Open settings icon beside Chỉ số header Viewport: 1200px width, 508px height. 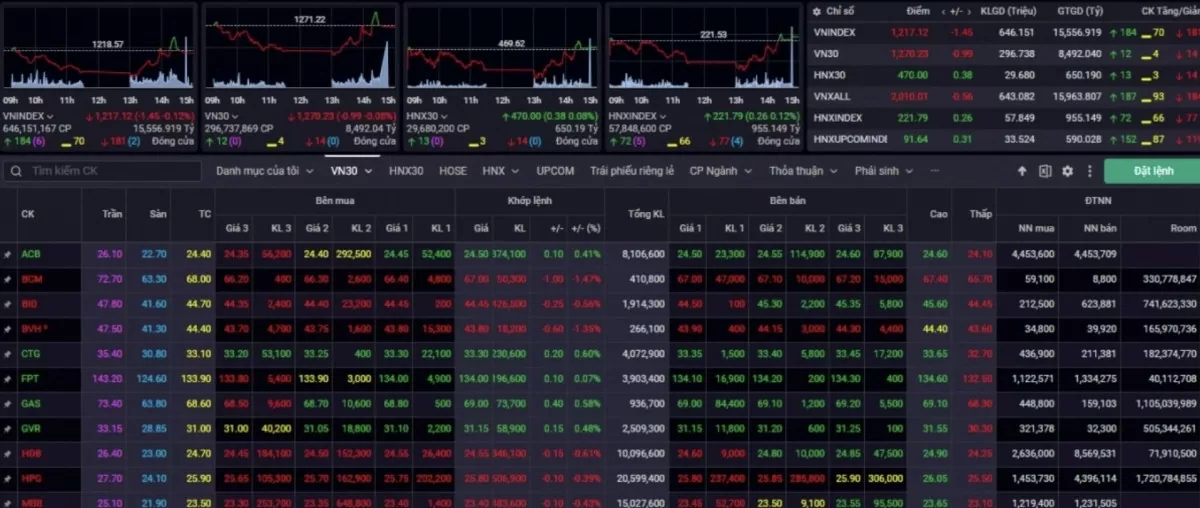click(816, 11)
